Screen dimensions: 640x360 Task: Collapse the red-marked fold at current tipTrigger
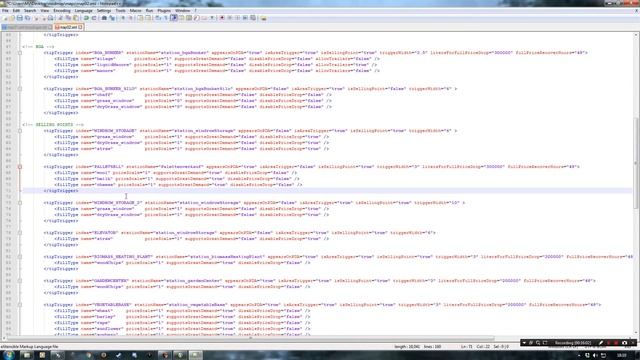(20, 167)
